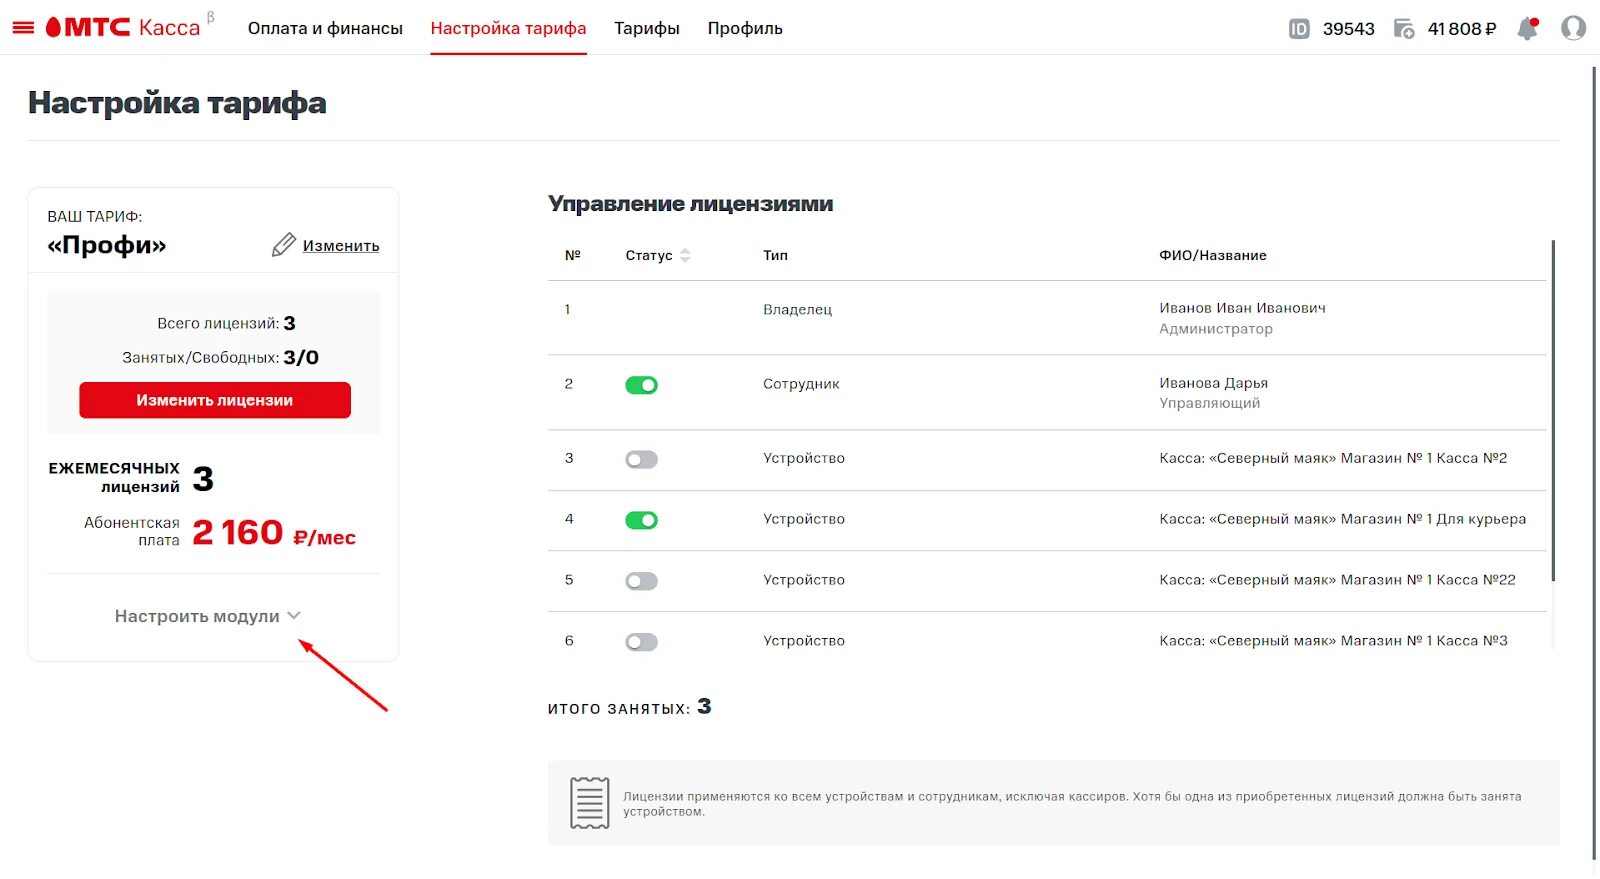Click the № column header

573,256
